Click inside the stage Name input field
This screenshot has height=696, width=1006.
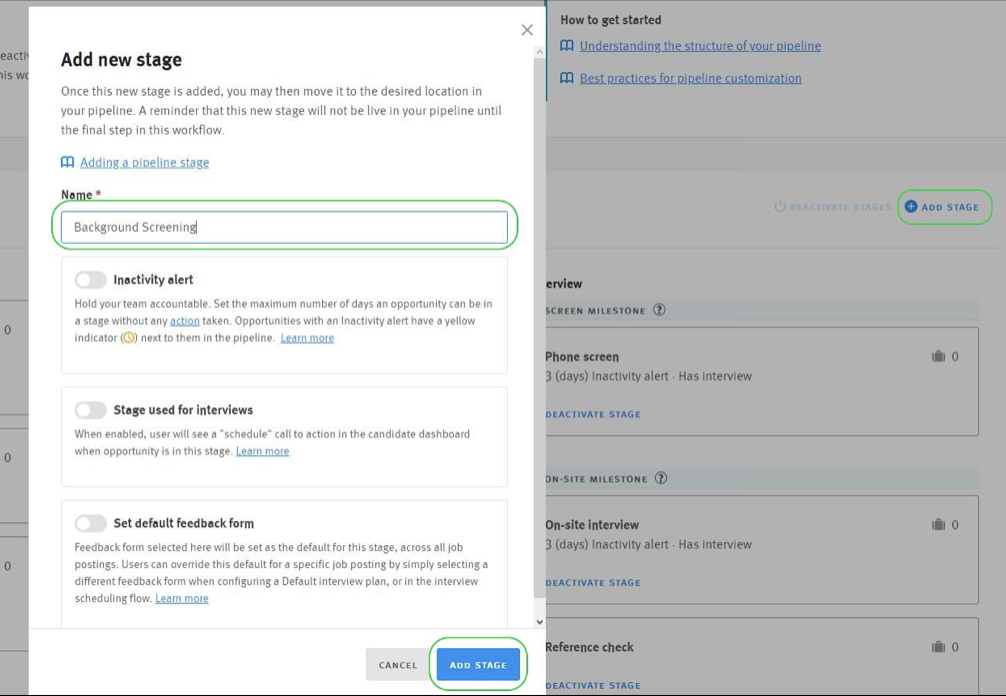284,227
